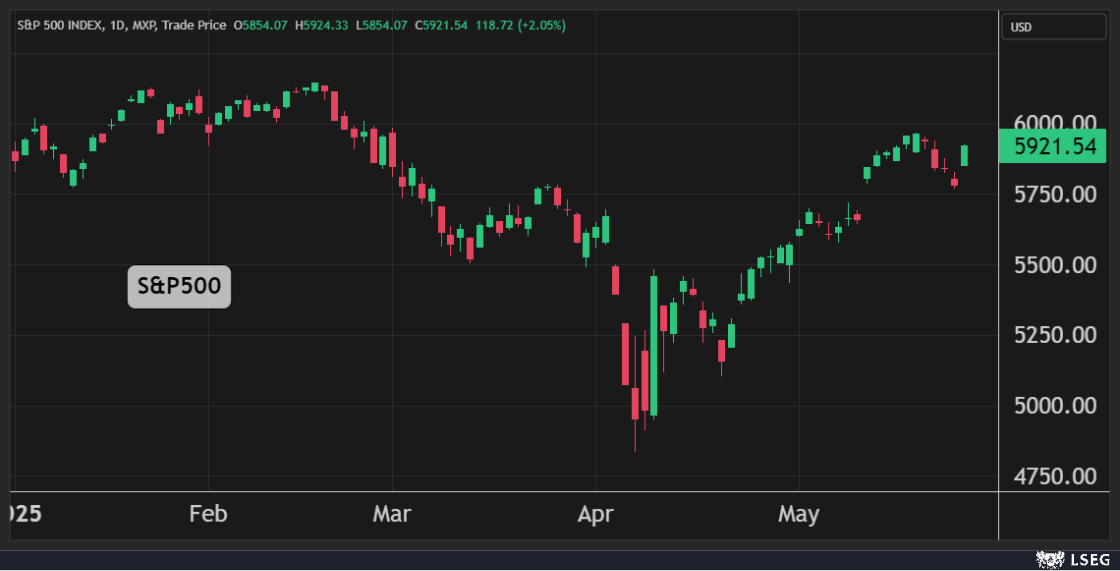This screenshot has width=1120, height=571.
Task: Click the Mar label on time axis
Action: [391, 514]
